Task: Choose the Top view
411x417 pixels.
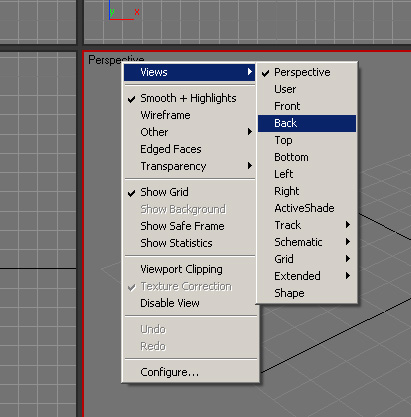Action: coord(307,140)
